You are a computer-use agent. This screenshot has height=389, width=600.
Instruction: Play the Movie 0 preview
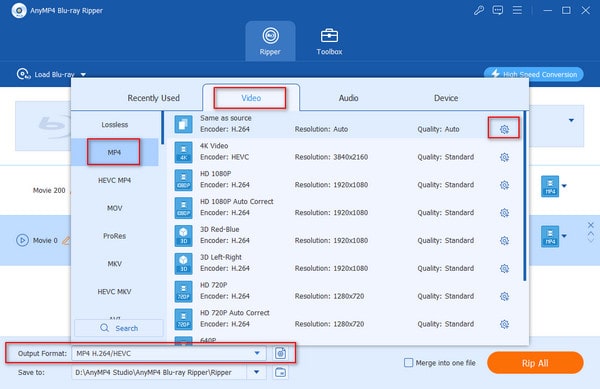click(22, 240)
